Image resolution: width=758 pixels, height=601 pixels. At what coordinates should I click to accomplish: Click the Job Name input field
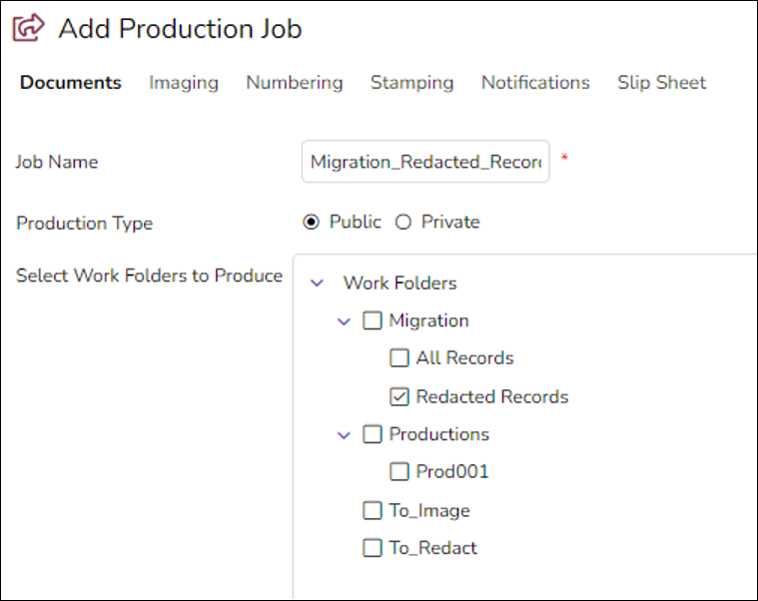point(425,161)
